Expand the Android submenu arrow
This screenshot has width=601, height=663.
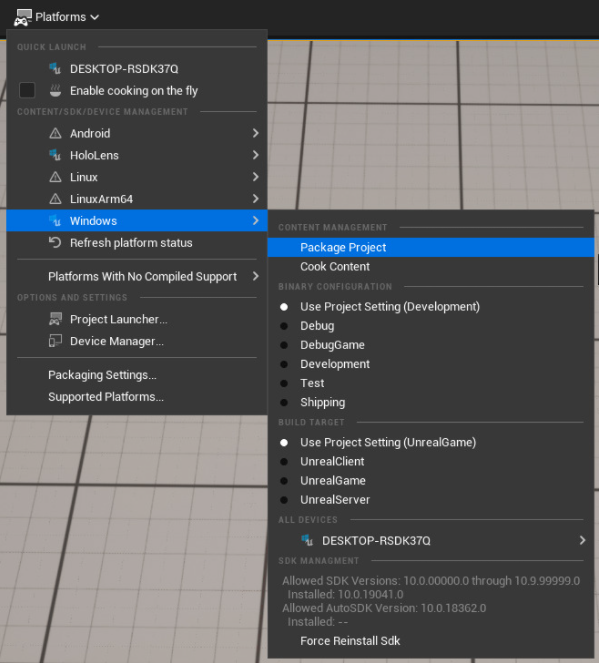click(255, 133)
